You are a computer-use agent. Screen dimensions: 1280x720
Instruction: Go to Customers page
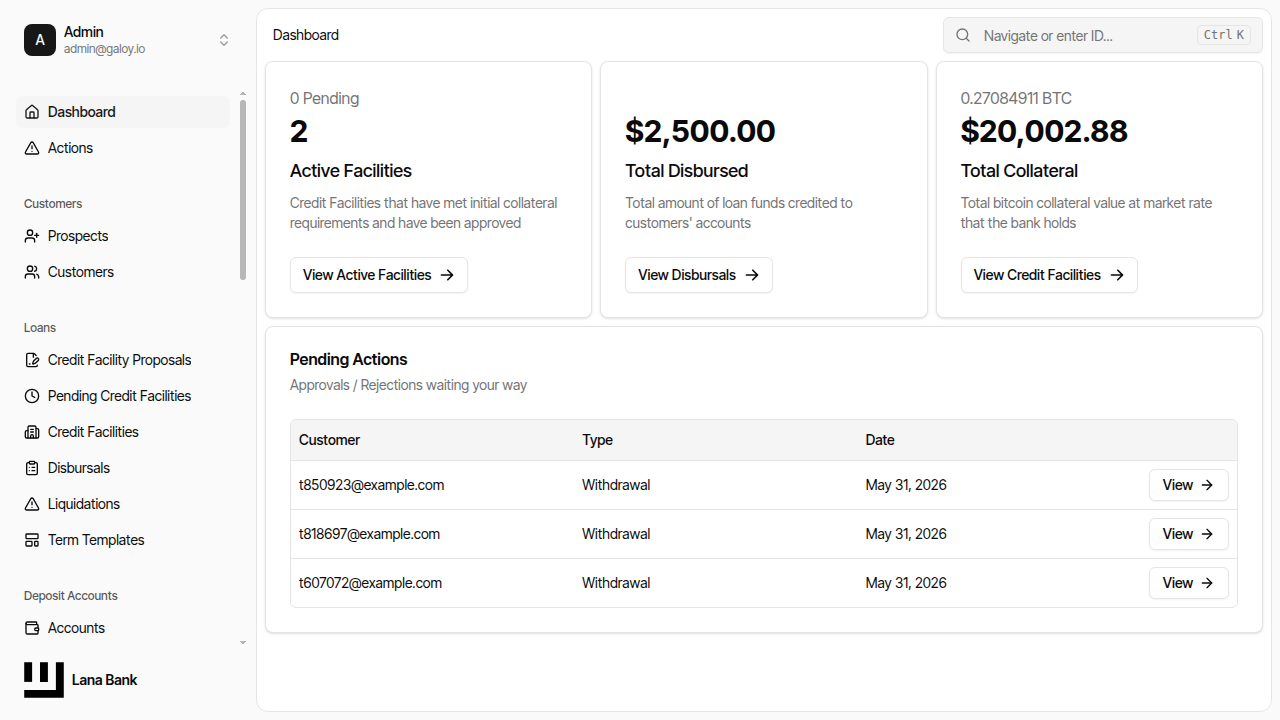coord(123,272)
